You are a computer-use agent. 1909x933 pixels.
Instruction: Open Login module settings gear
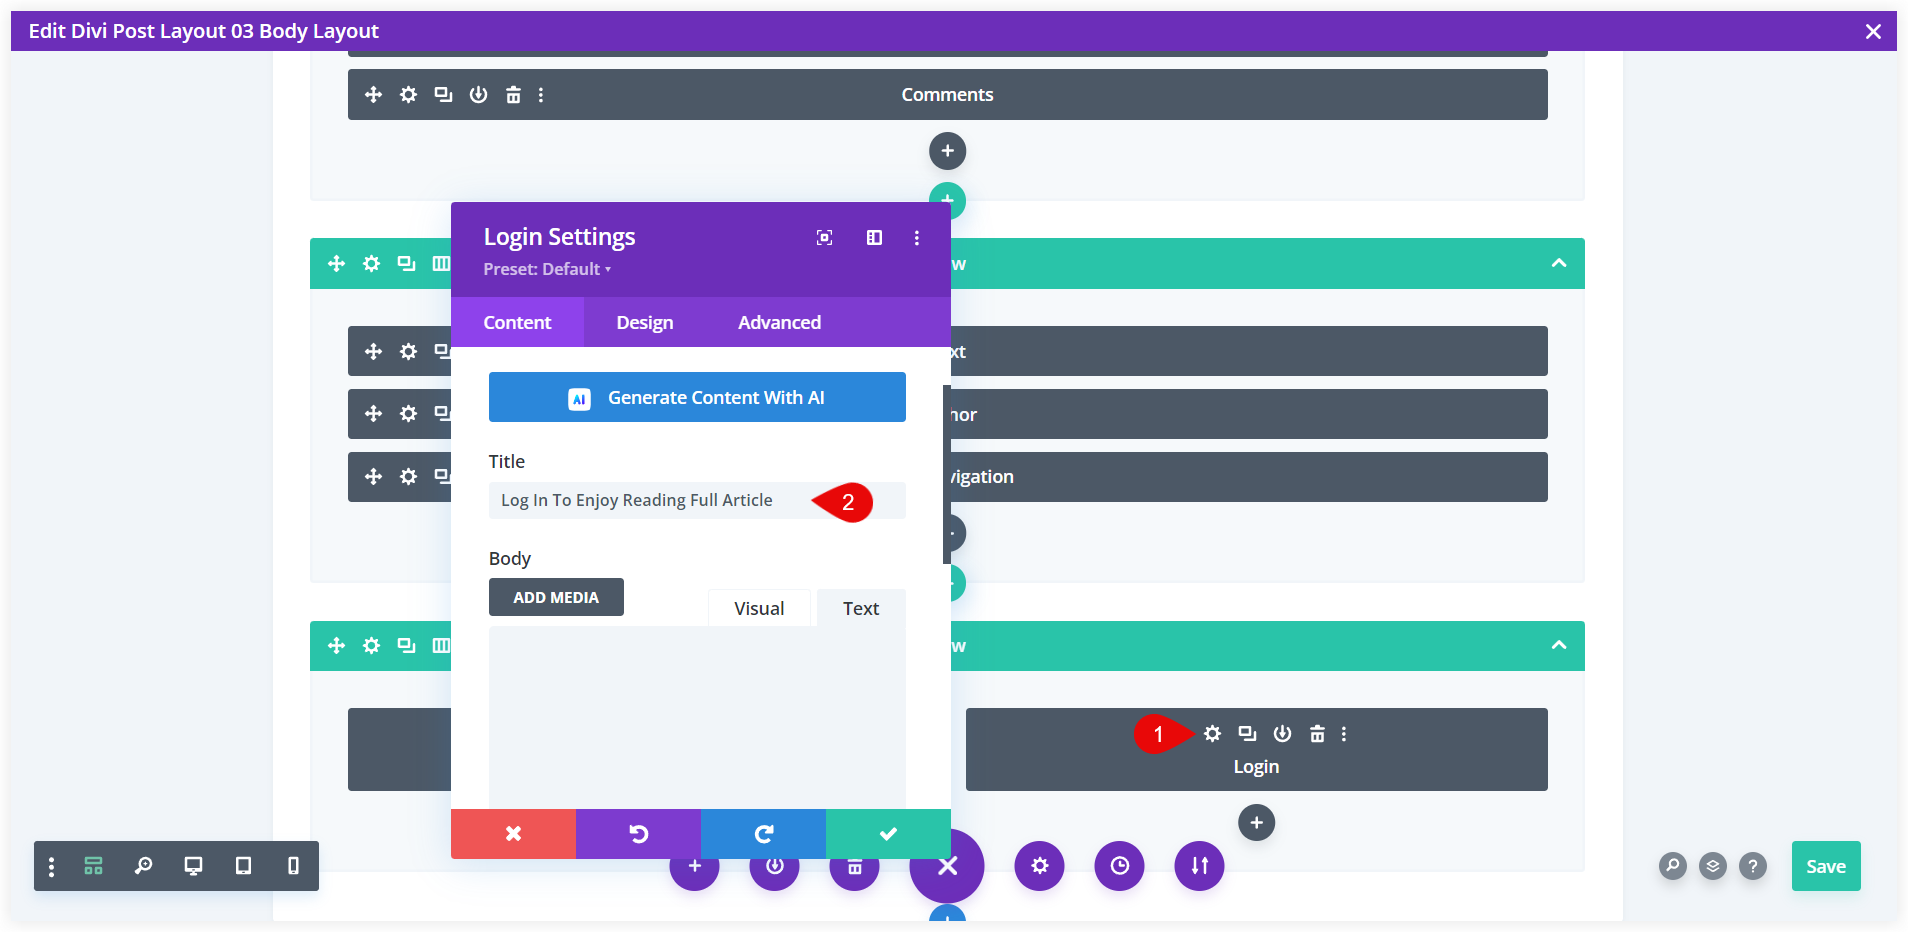click(1212, 734)
